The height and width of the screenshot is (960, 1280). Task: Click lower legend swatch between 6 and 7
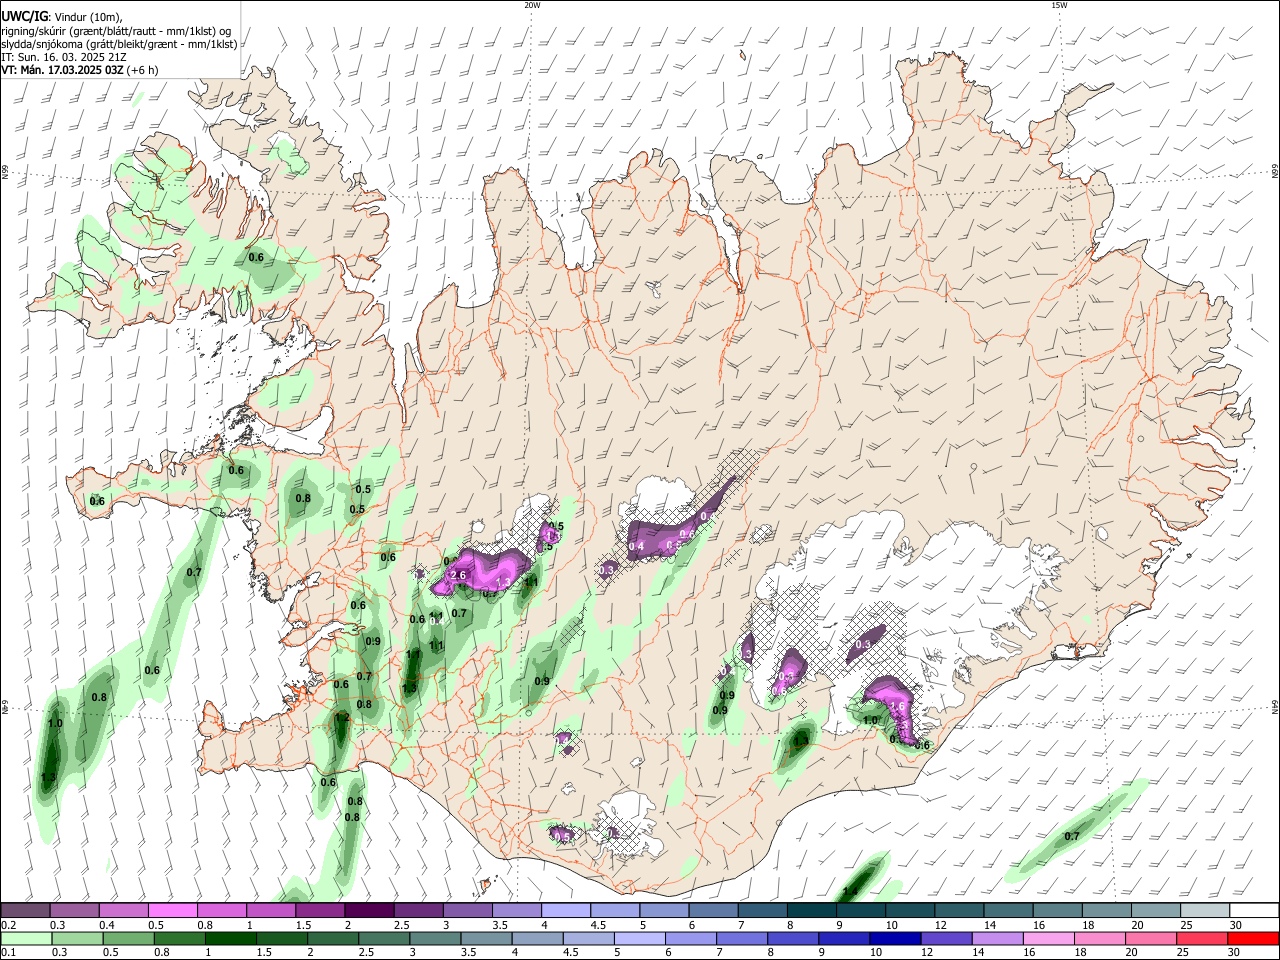click(690, 938)
